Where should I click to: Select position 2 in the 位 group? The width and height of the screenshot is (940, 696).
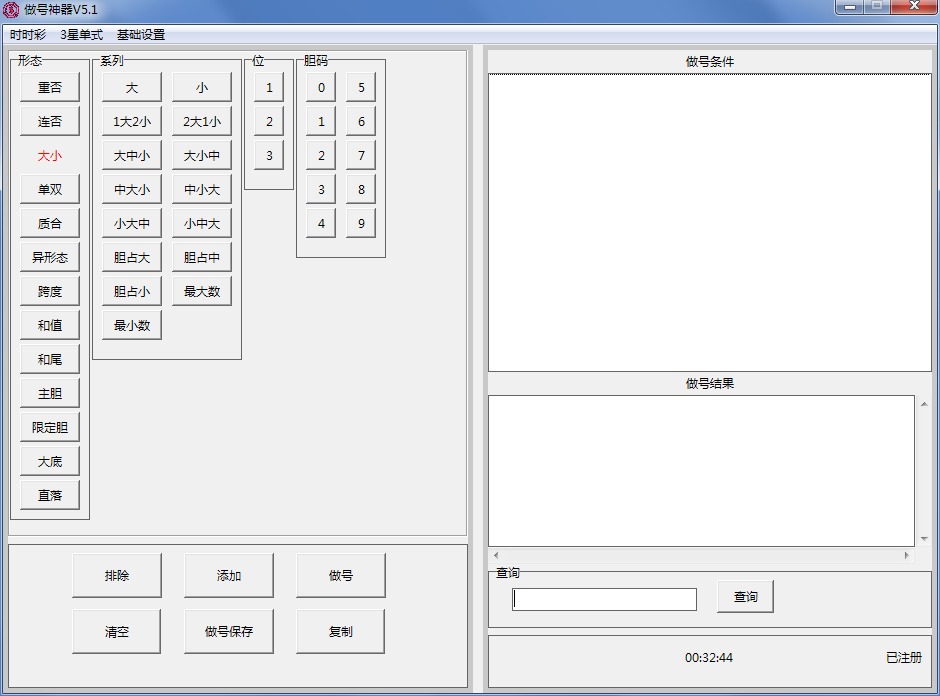tap(269, 122)
